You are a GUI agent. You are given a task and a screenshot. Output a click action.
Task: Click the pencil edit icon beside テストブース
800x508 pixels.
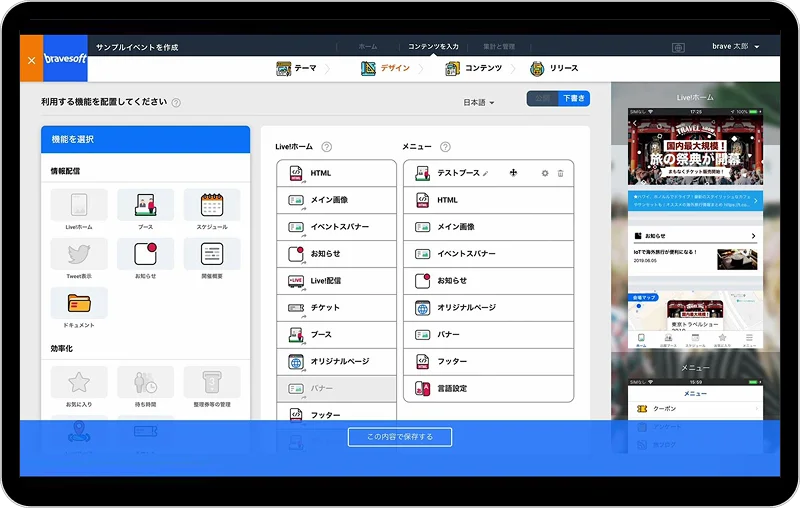[x=486, y=173]
